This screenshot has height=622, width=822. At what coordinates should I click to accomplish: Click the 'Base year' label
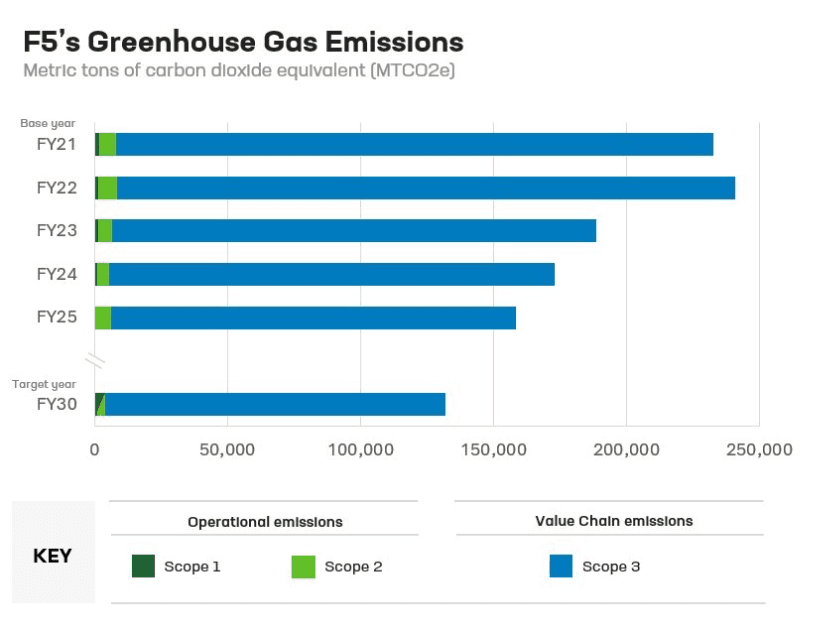click(48, 123)
